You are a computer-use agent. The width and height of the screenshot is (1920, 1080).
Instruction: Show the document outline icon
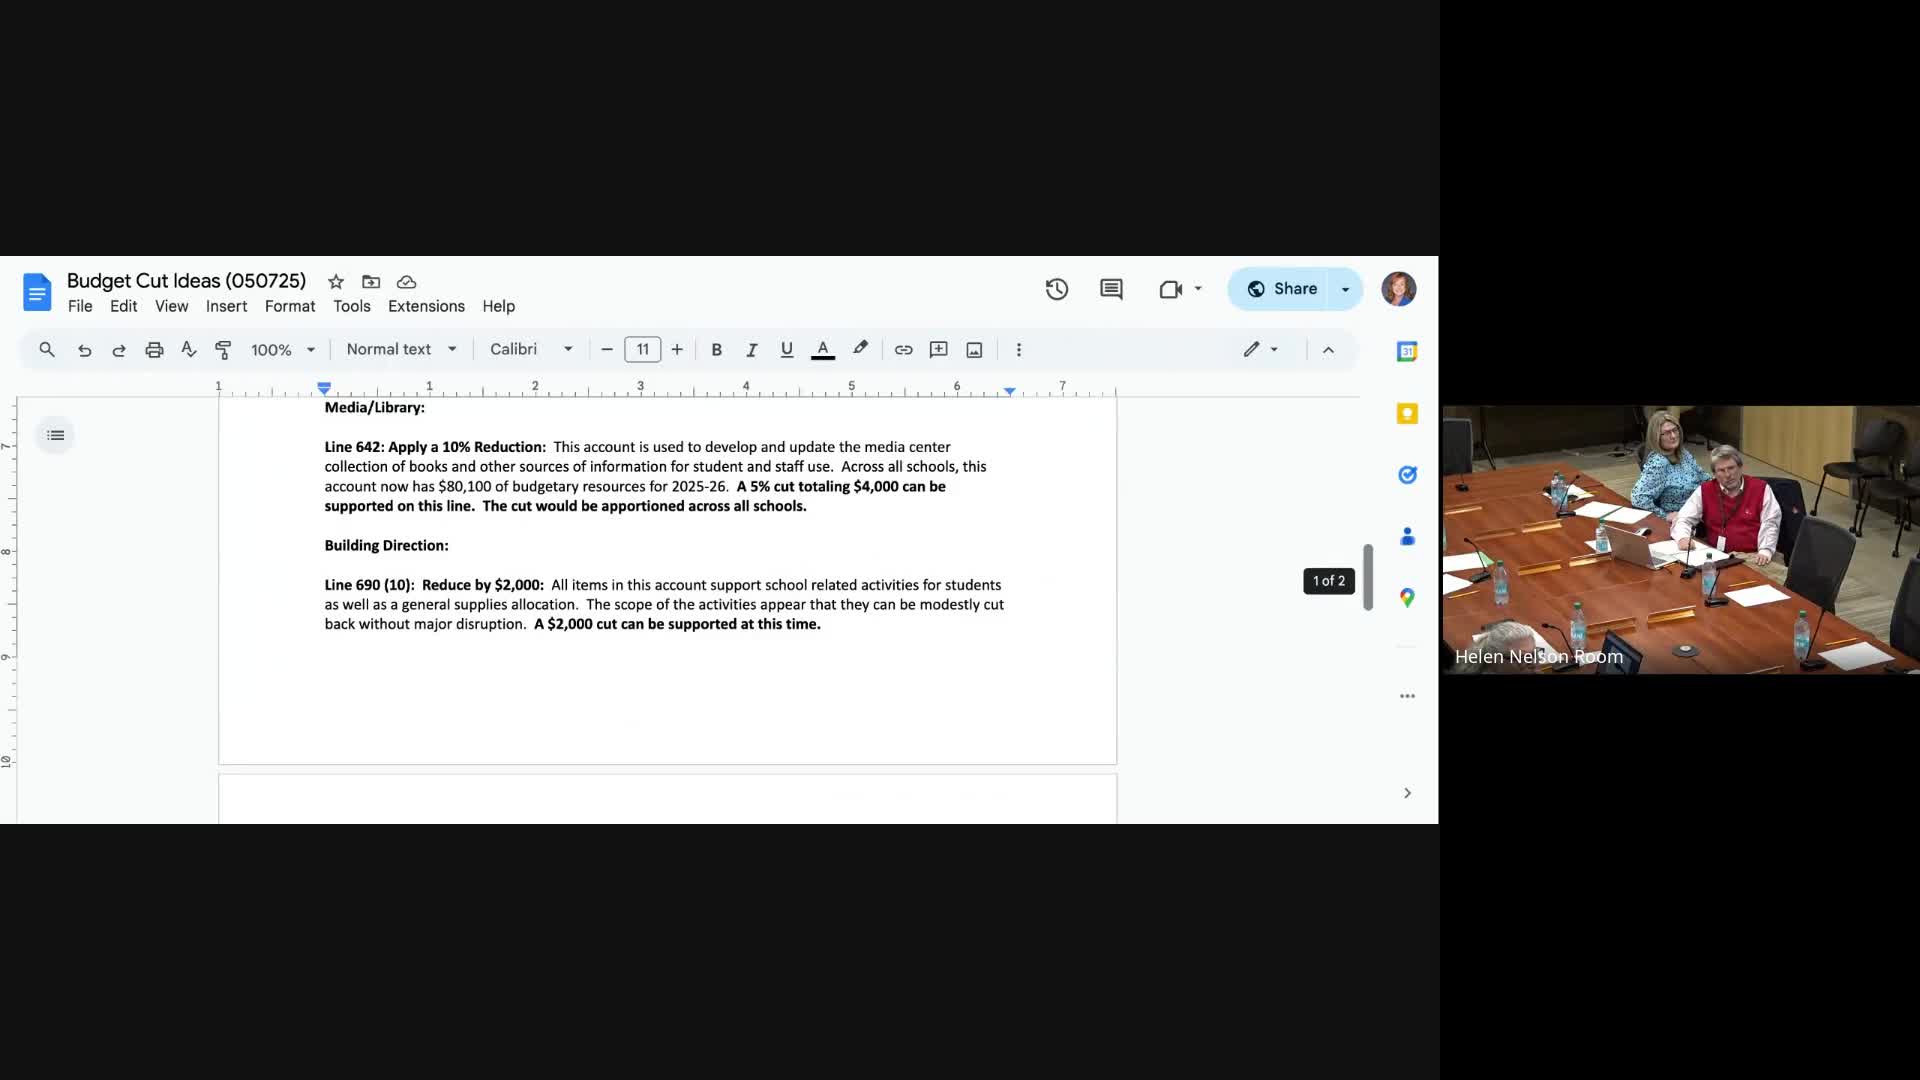[x=56, y=435]
